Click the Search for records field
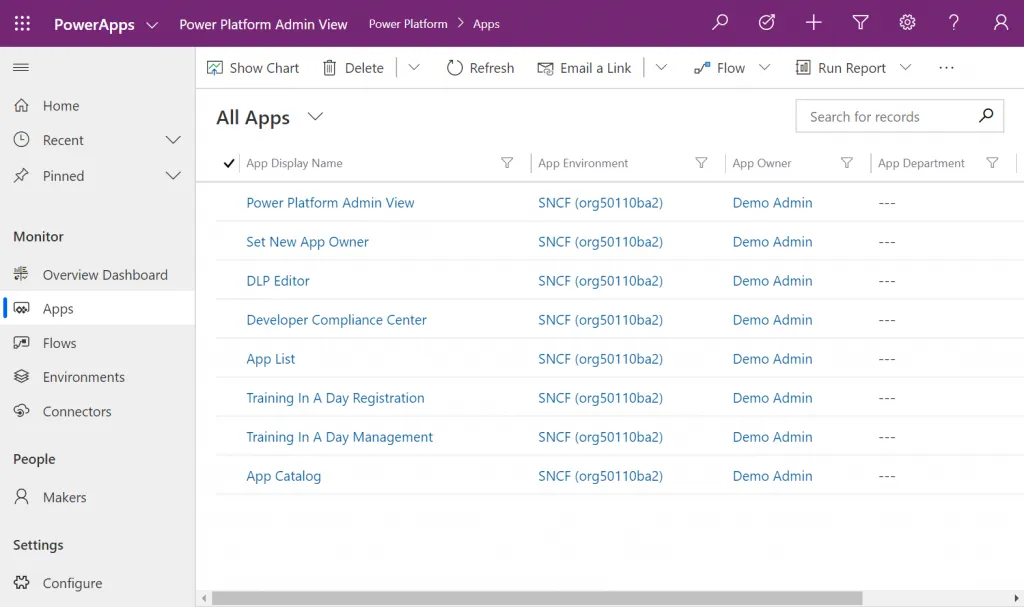Viewport: 1024px width, 607px height. click(899, 116)
